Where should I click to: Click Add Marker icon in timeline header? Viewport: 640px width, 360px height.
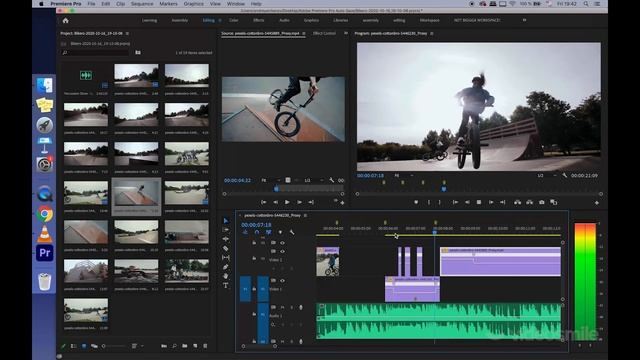click(x=280, y=232)
